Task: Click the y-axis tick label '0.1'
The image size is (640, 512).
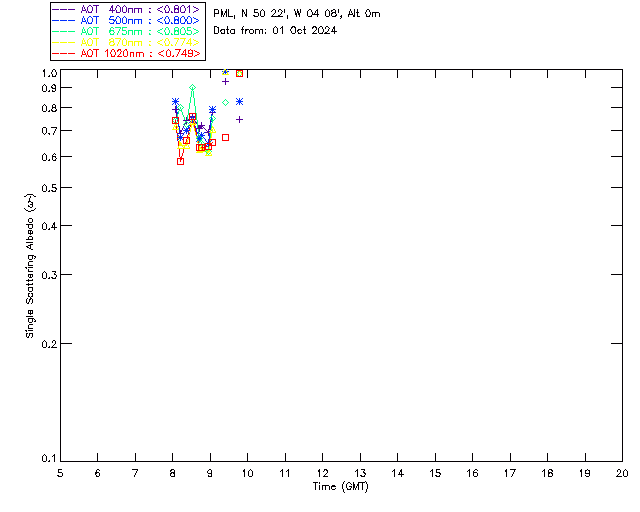Action: (49, 459)
